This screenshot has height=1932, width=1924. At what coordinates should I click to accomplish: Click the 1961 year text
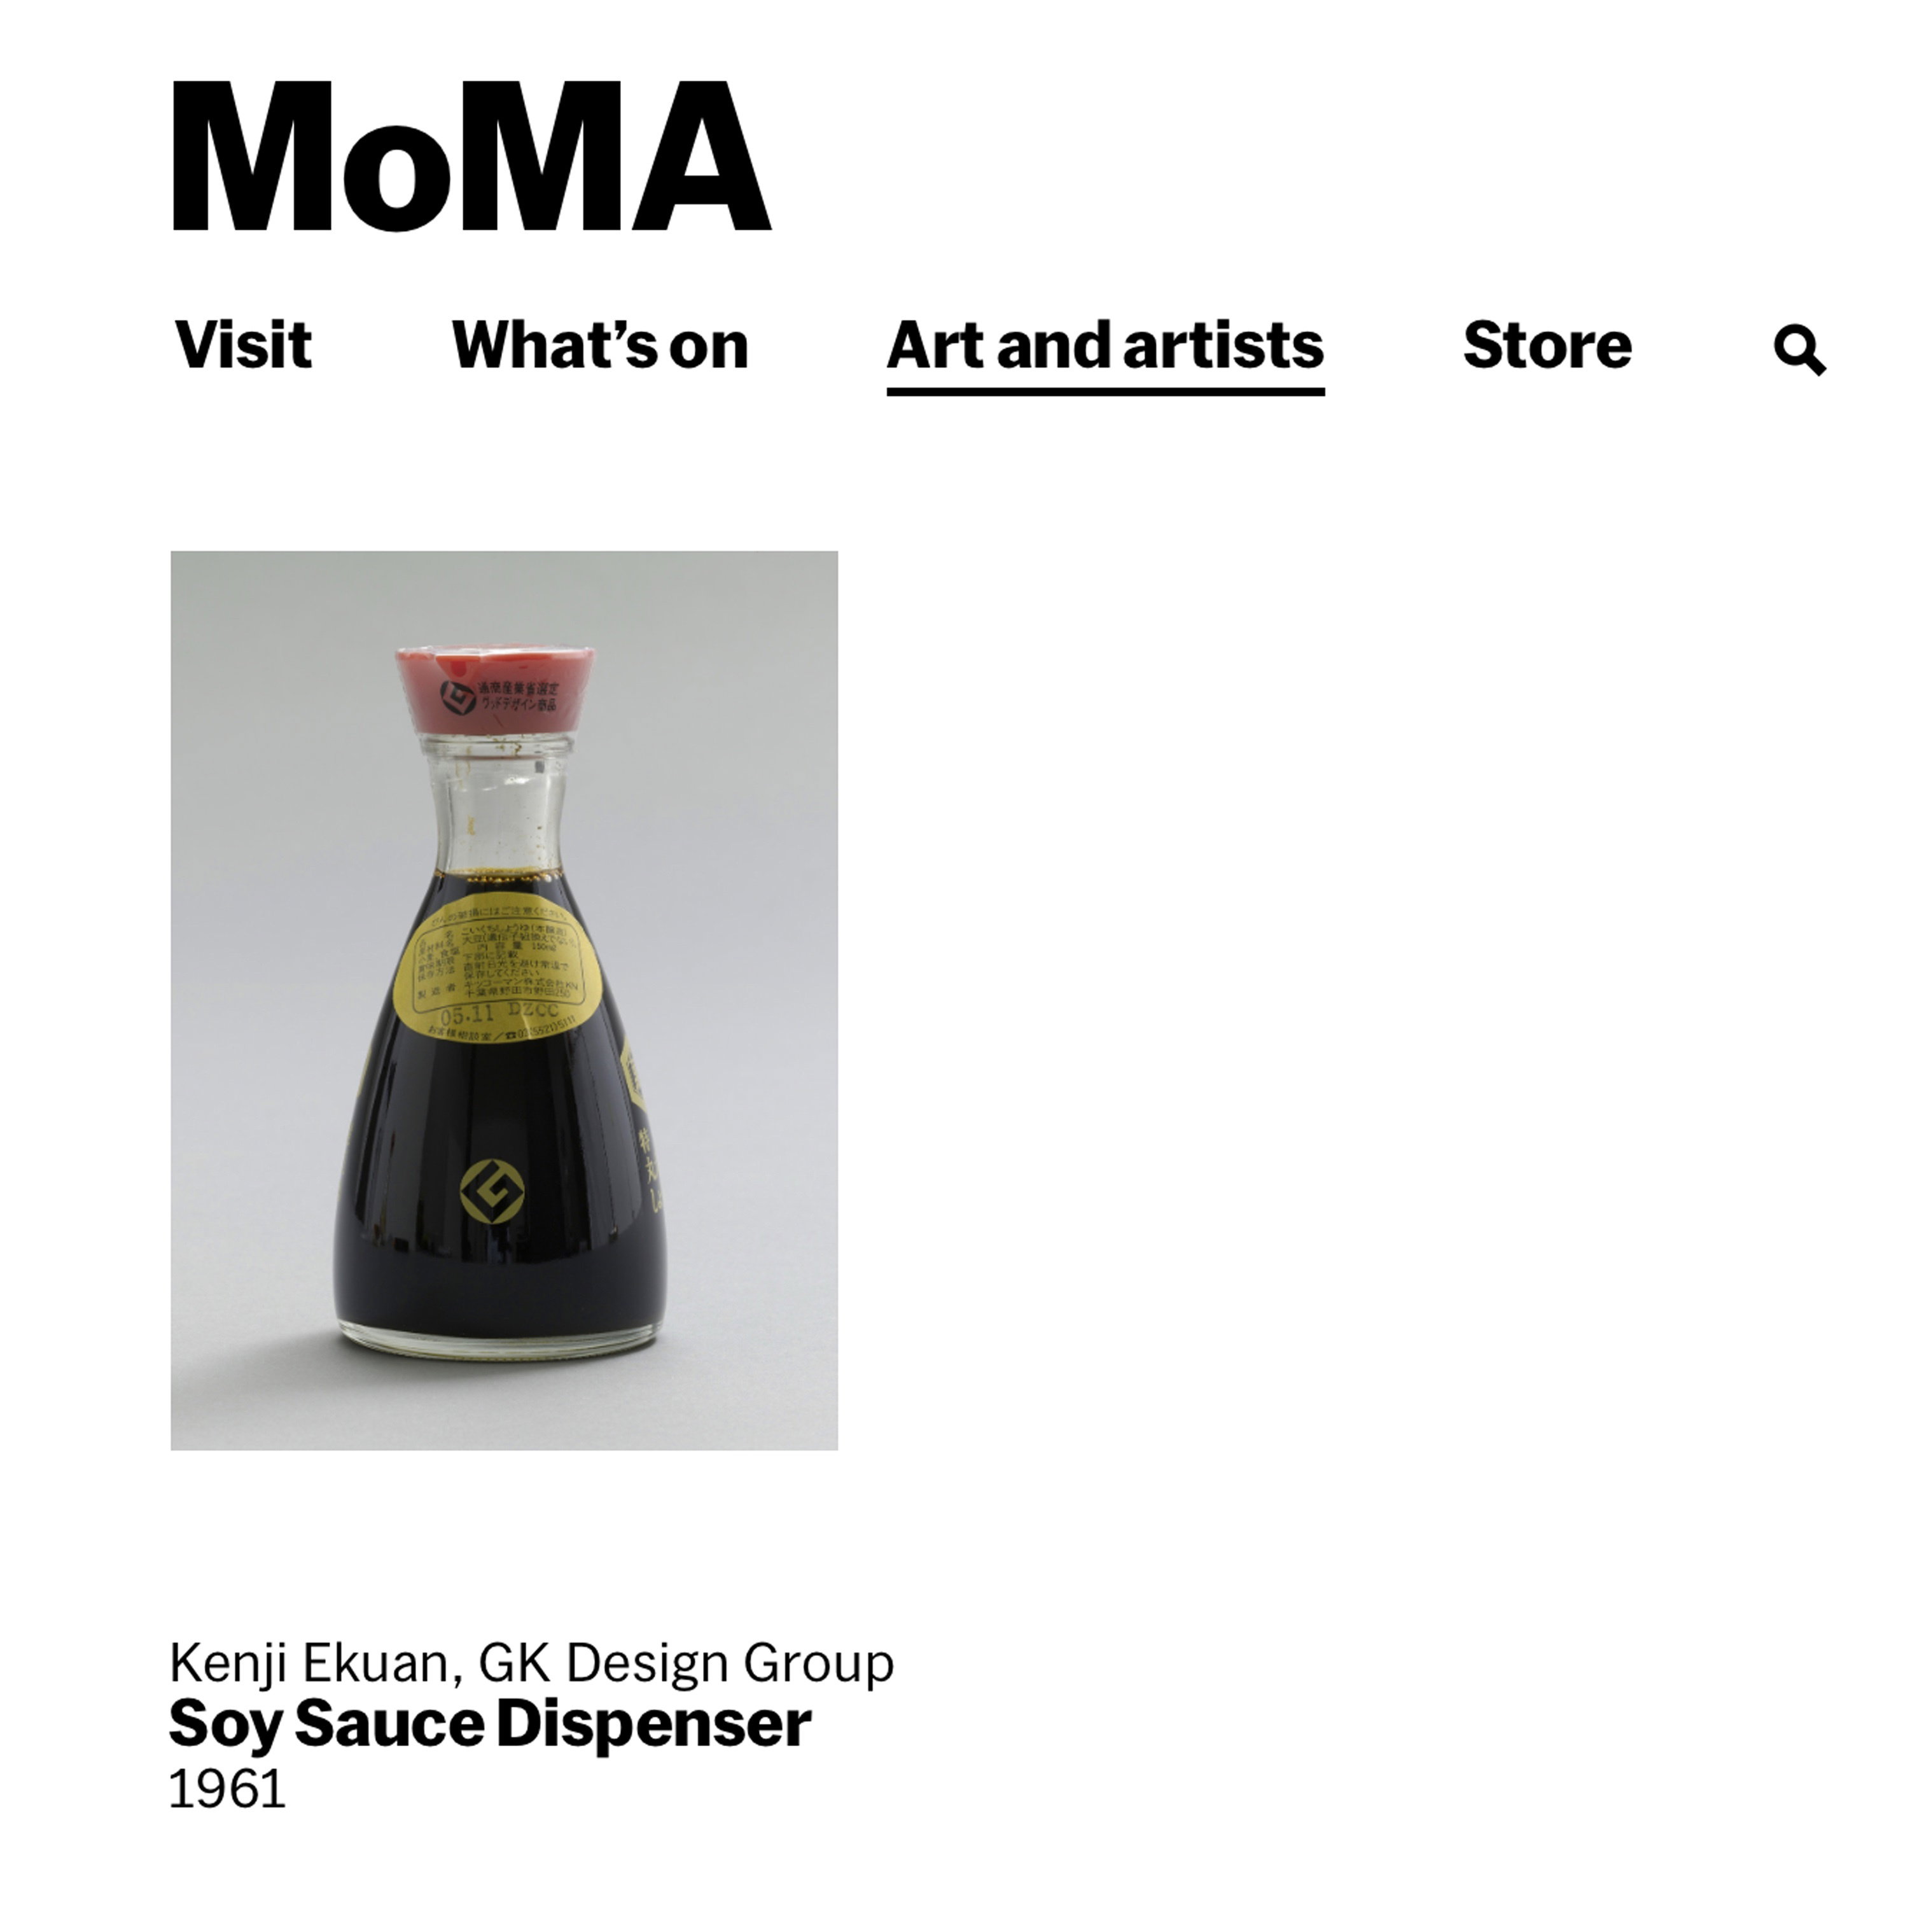[x=227, y=1789]
